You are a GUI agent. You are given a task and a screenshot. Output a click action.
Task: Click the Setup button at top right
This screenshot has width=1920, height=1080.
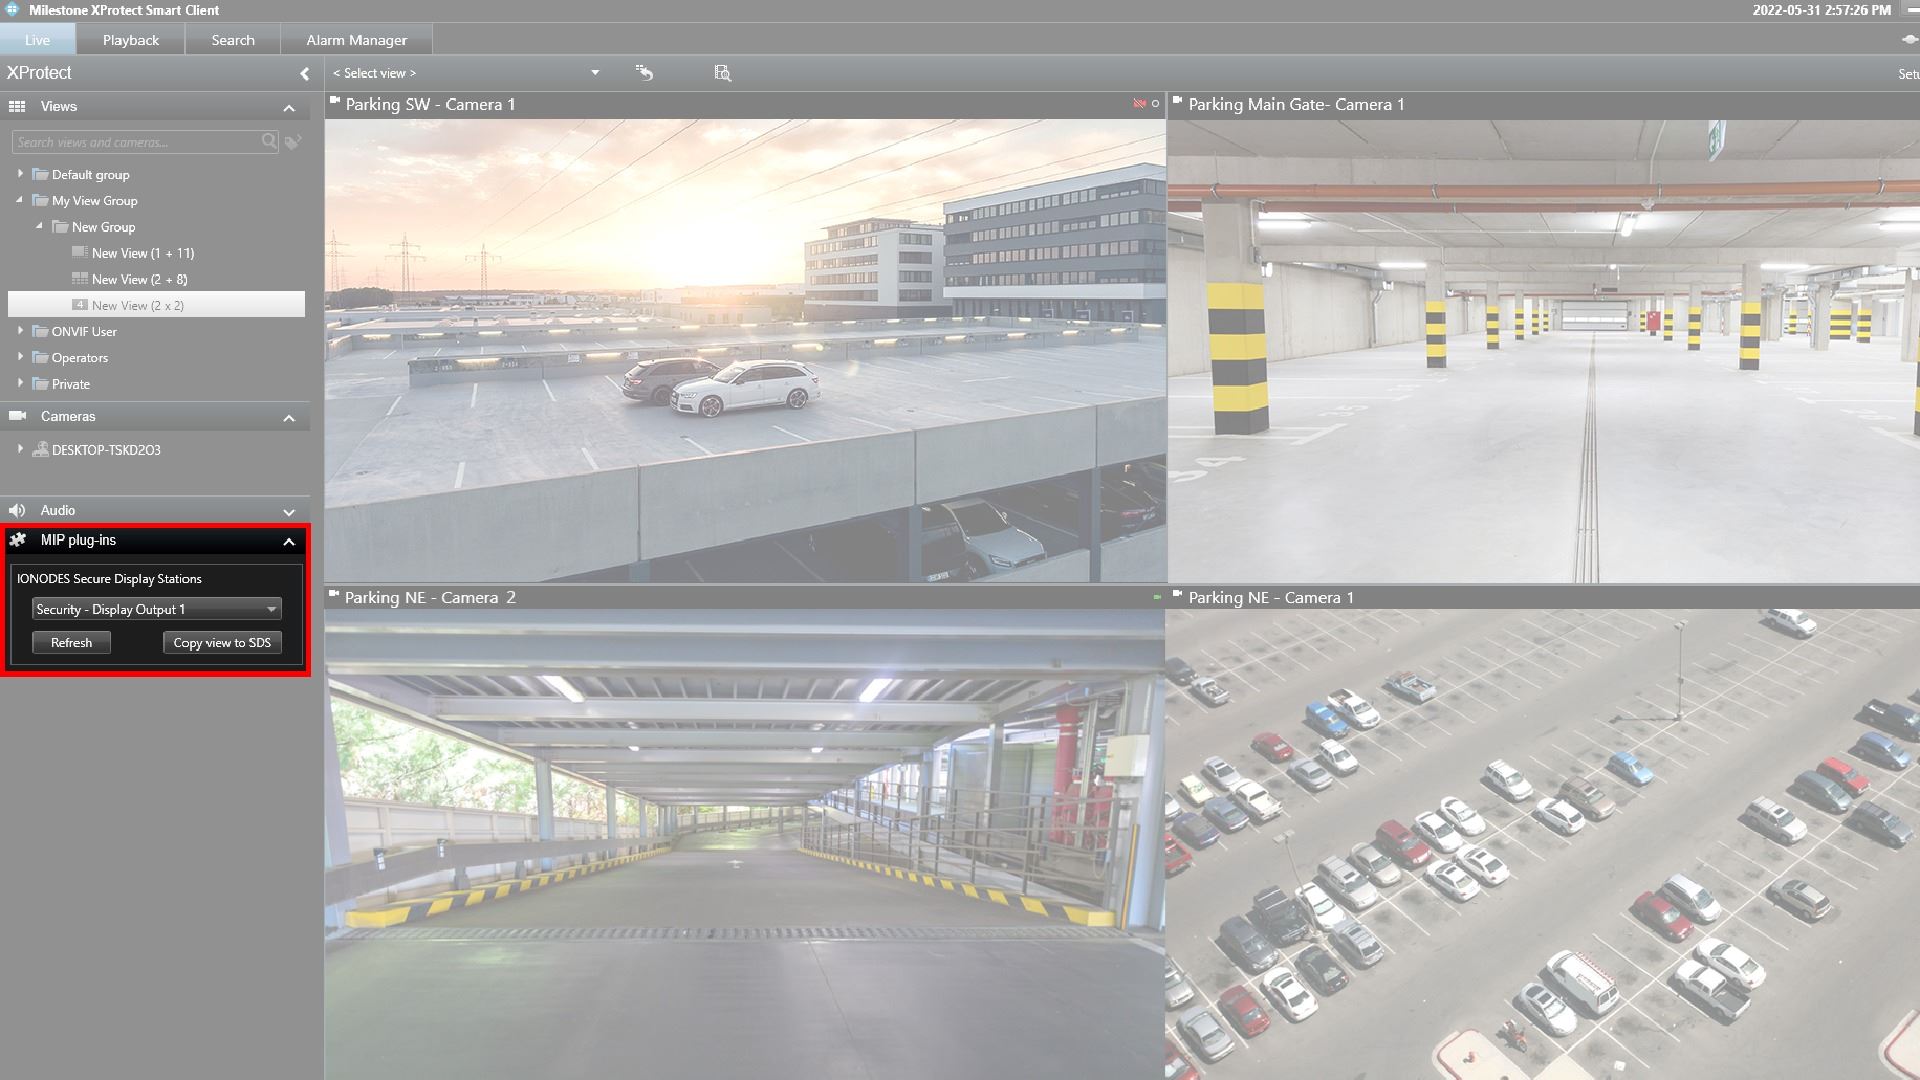click(x=1908, y=74)
